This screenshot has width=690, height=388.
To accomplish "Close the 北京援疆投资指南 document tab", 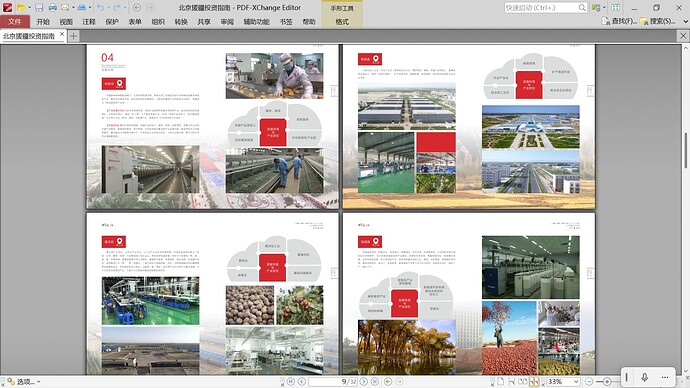I will pyautogui.click(x=62, y=34).
